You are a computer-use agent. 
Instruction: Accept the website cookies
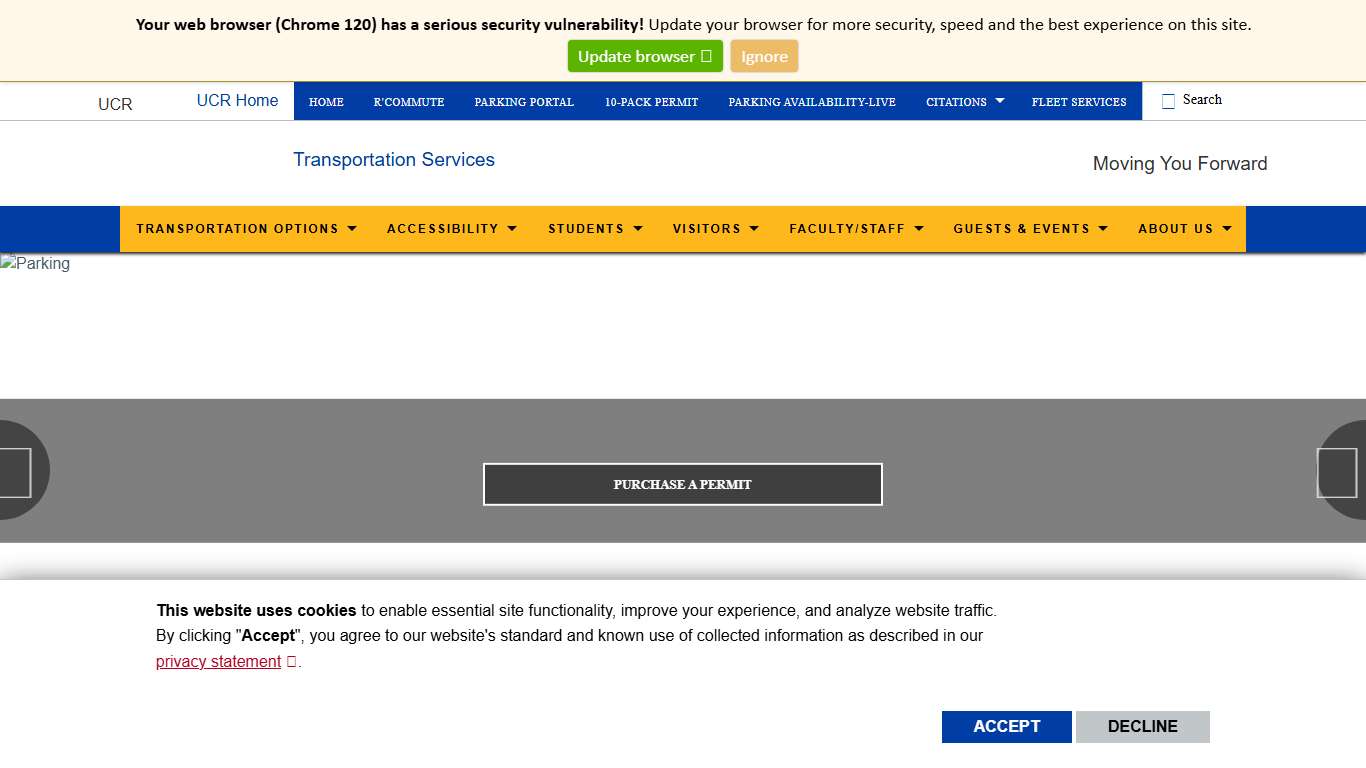(x=1006, y=726)
